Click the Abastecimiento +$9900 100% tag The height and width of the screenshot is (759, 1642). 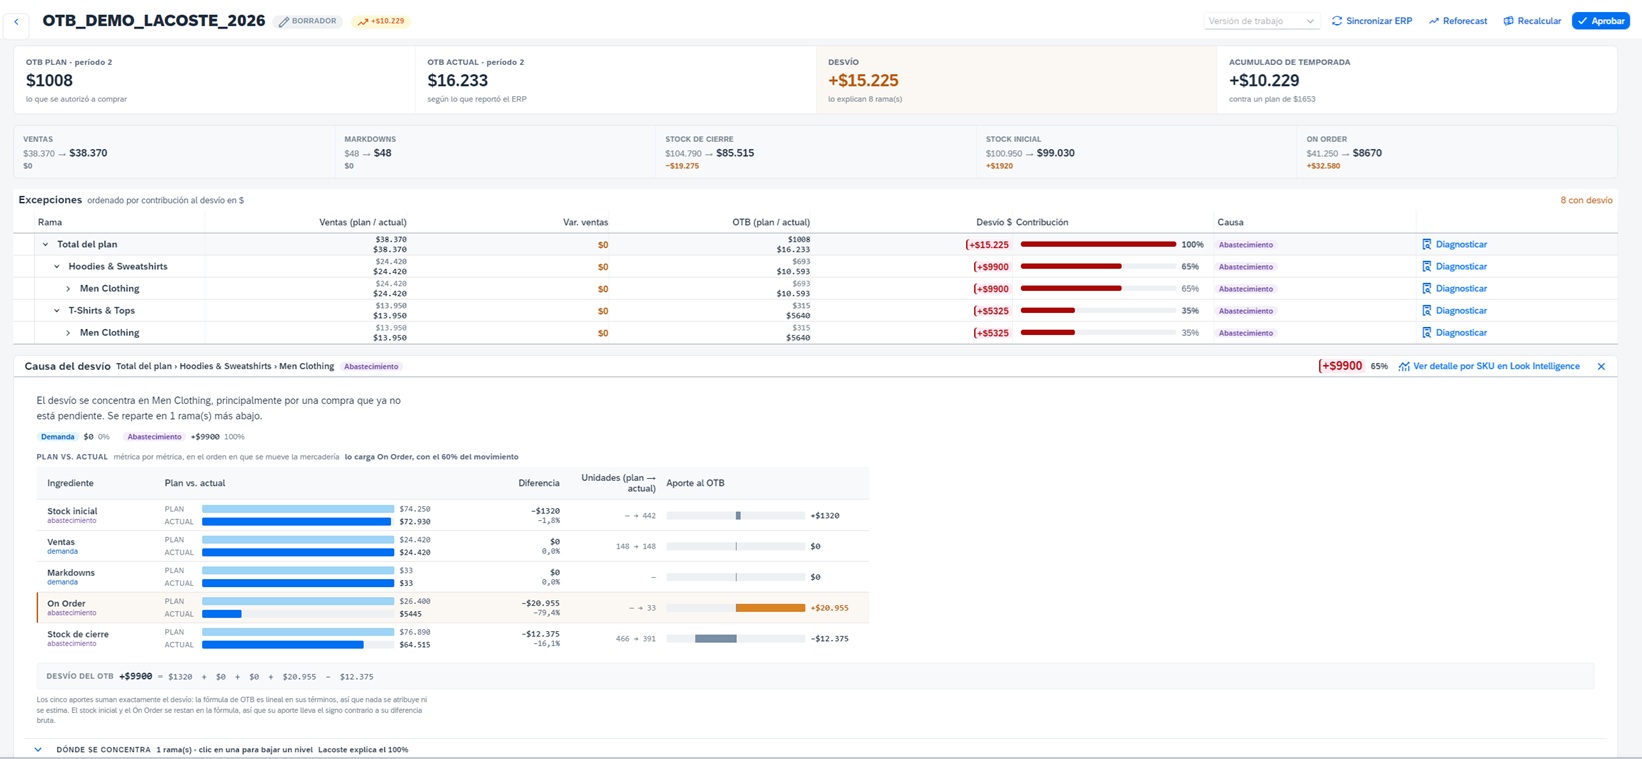[x=185, y=437]
